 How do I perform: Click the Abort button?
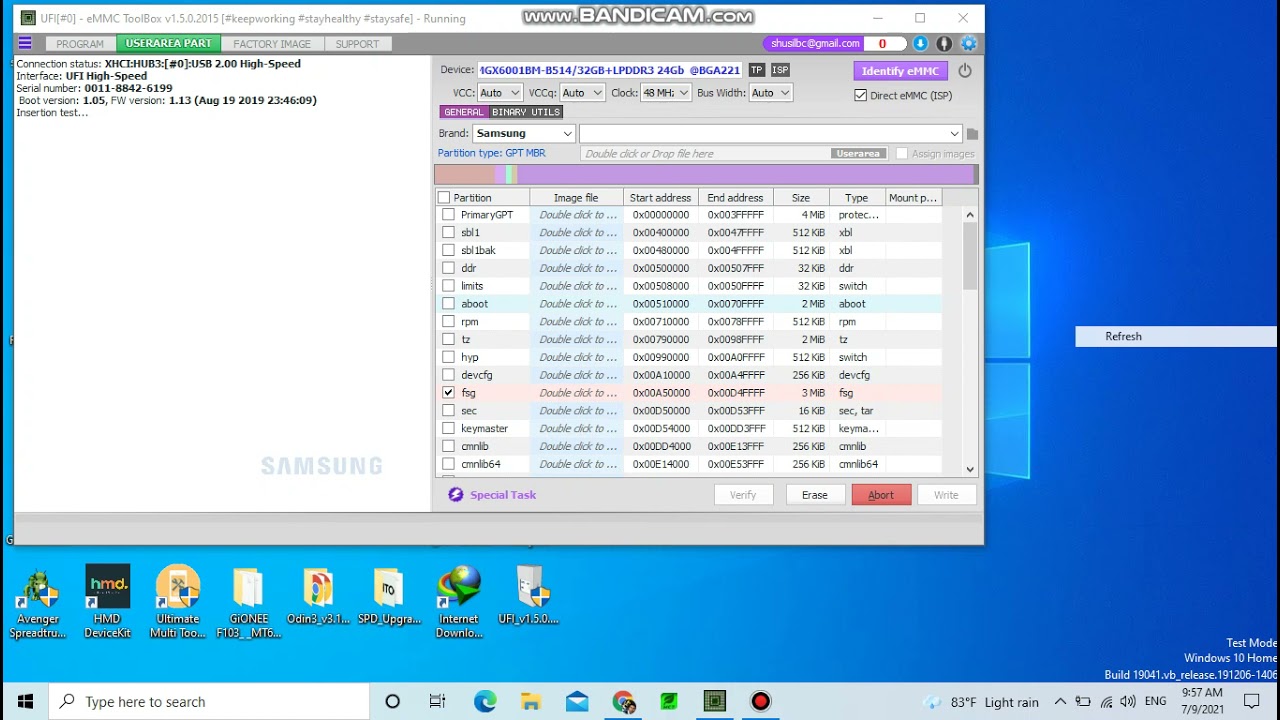(x=881, y=495)
